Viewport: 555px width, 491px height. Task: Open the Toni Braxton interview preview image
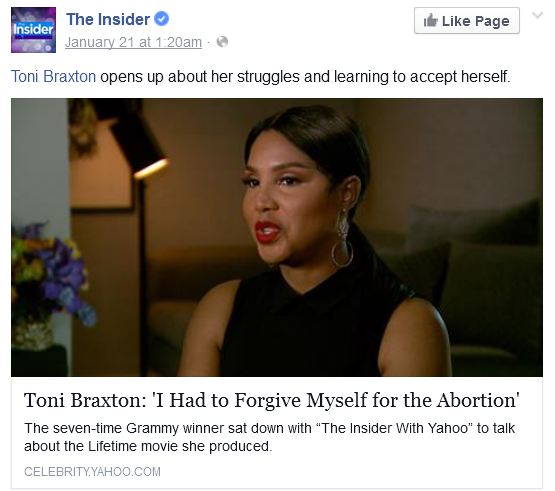tap(277, 237)
